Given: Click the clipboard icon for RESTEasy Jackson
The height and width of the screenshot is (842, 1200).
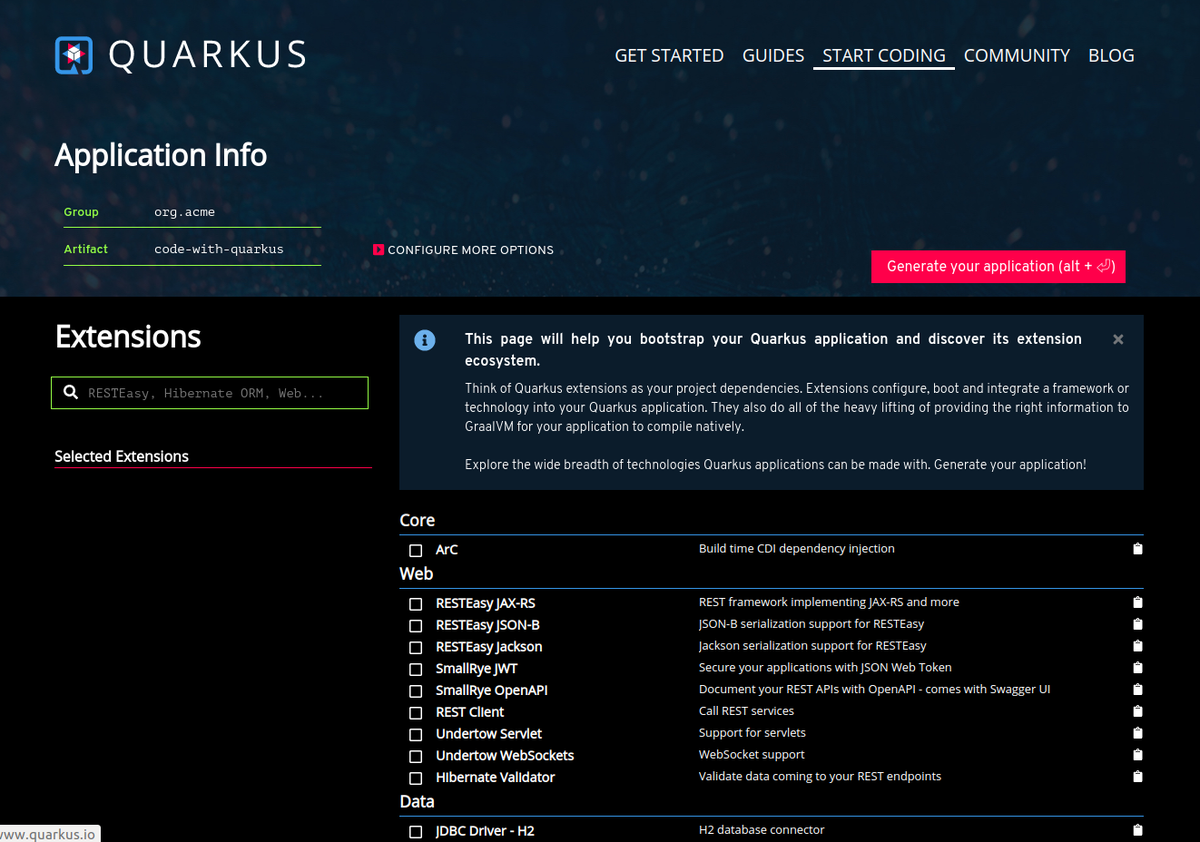Looking at the screenshot, I should pos(1137,646).
